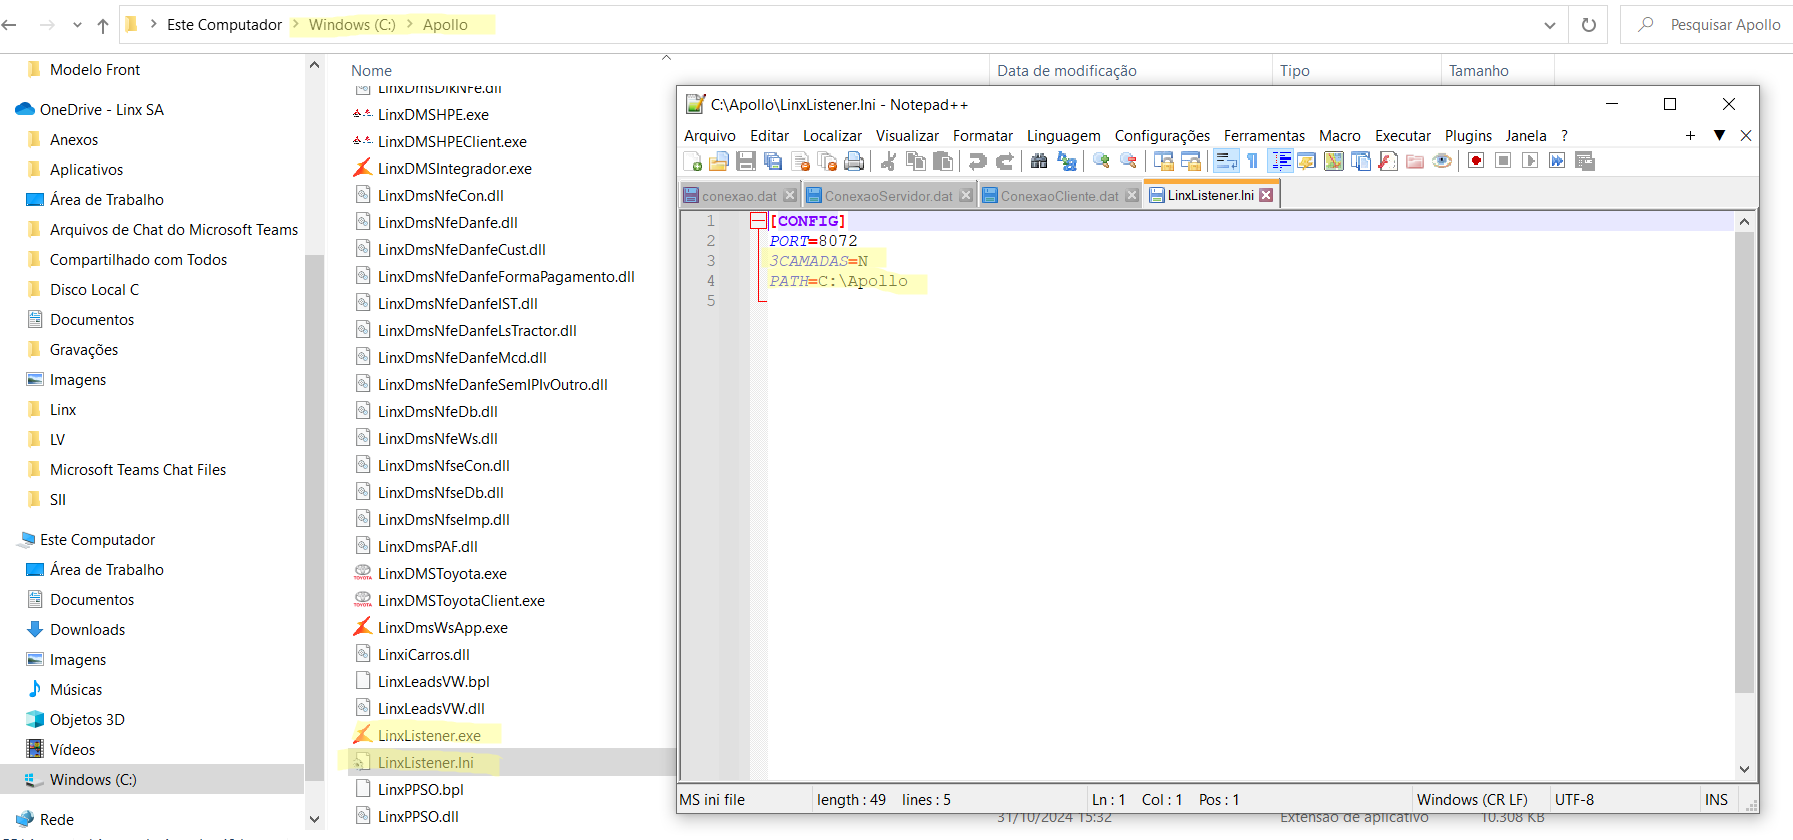Collapse the [CONFIG] fold marker
The image size is (1793, 840).
759,221
